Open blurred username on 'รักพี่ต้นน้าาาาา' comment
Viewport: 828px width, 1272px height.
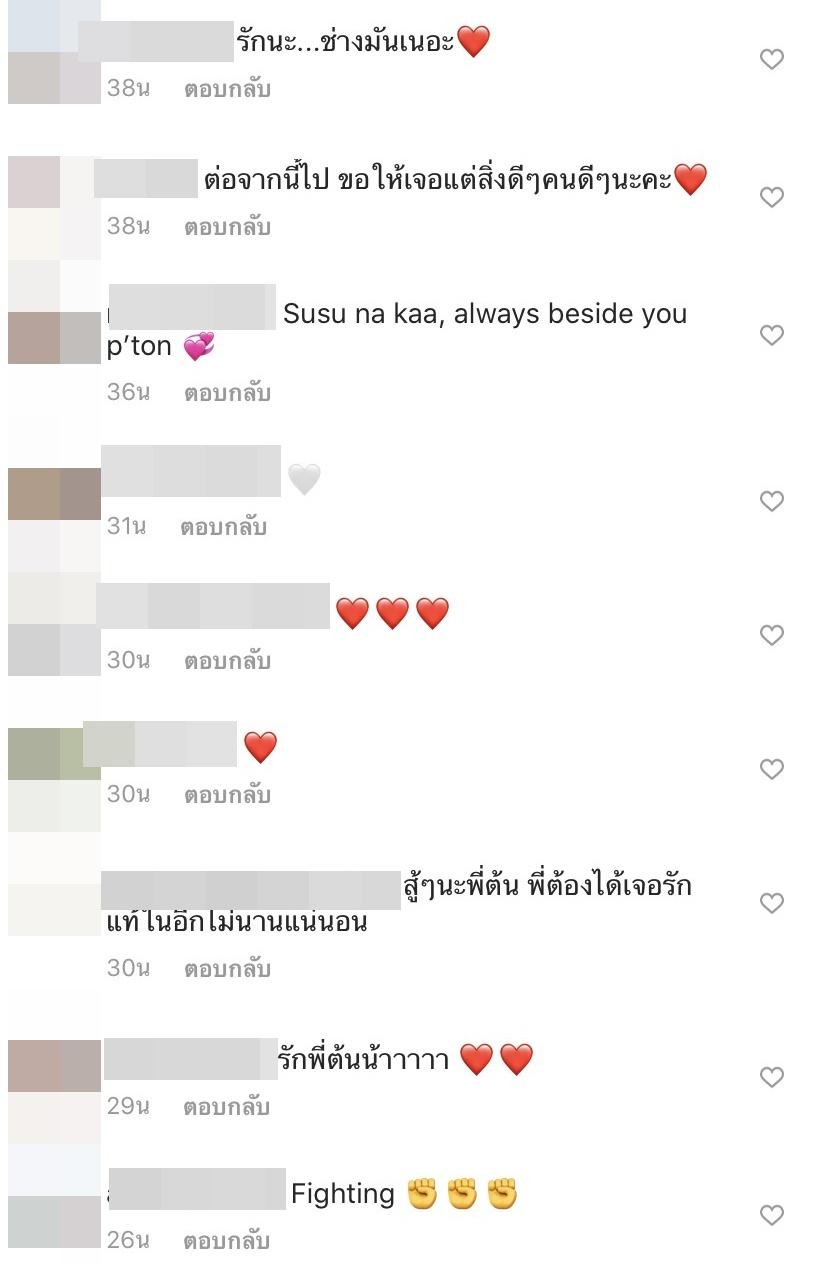[x=190, y=1059]
